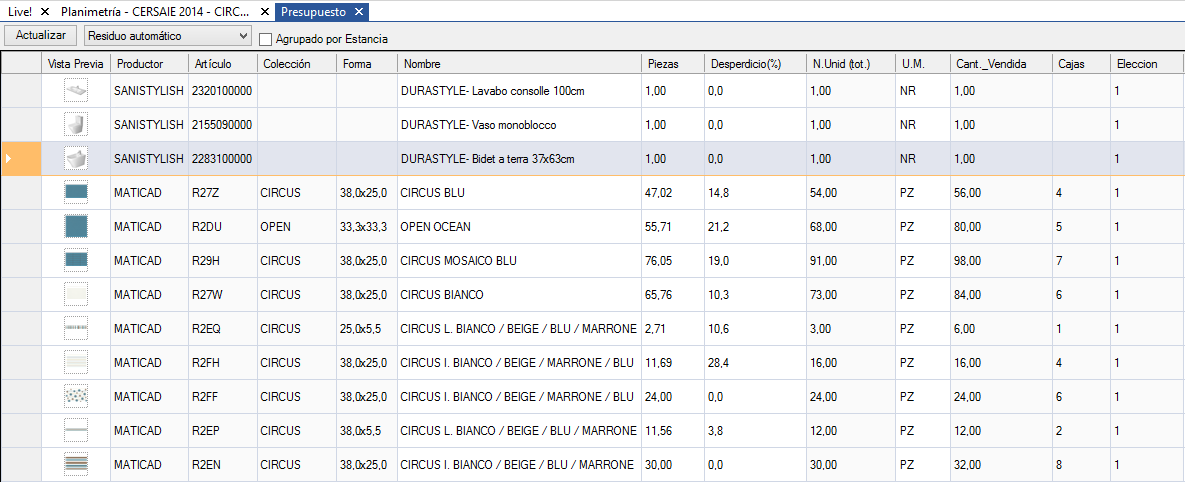Select the article cell R2DU
This screenshot has height=482, width=1185.
click(223, 227)
